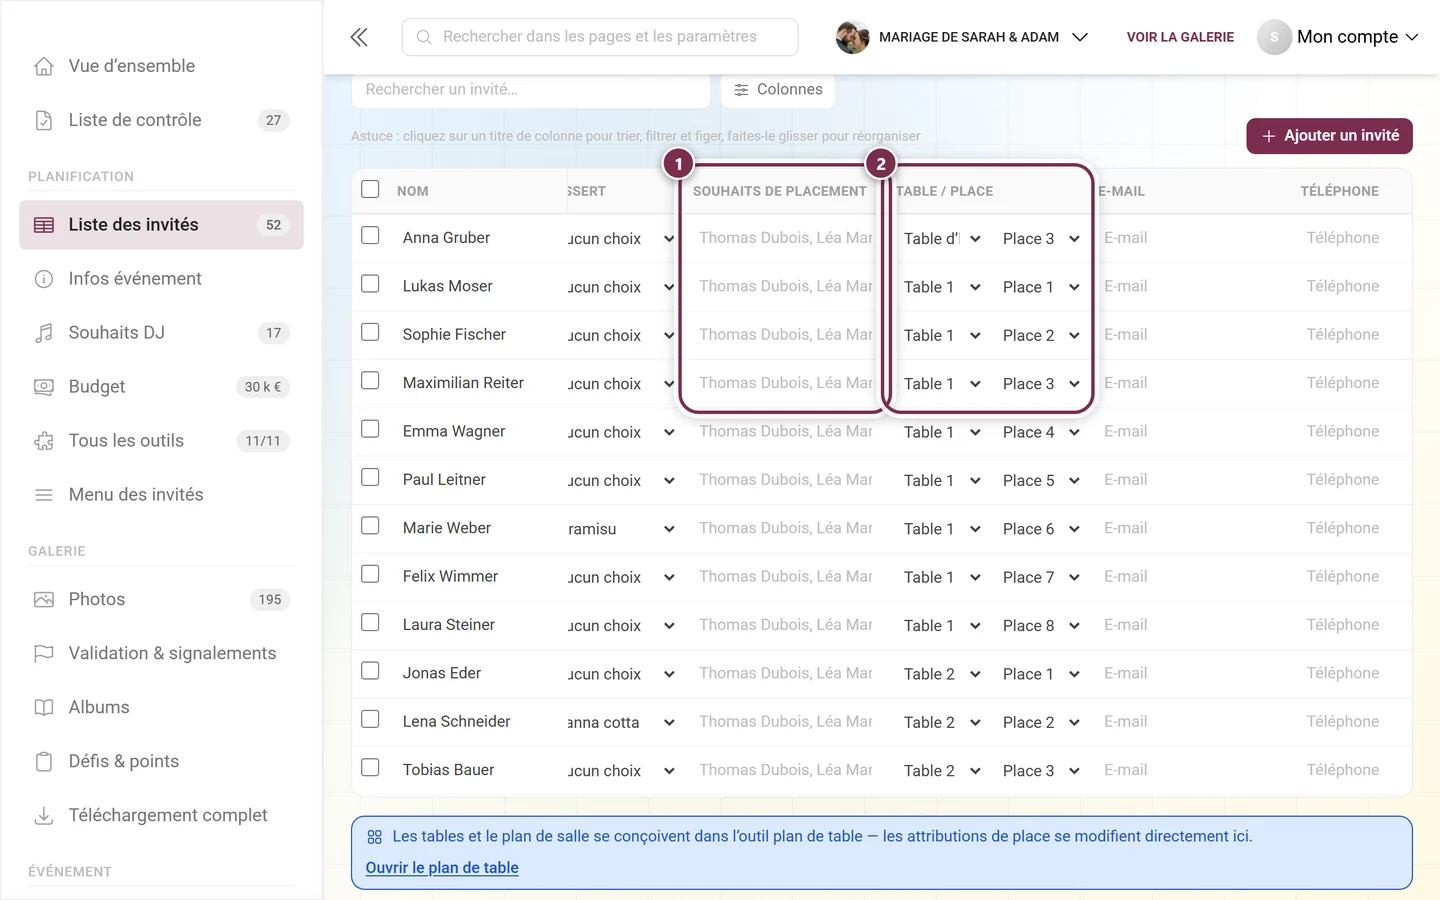The image size is (1440, 900).
Task: Open Lukas Moser's Table 1 dropdown
Action: (x=942, y=287)
